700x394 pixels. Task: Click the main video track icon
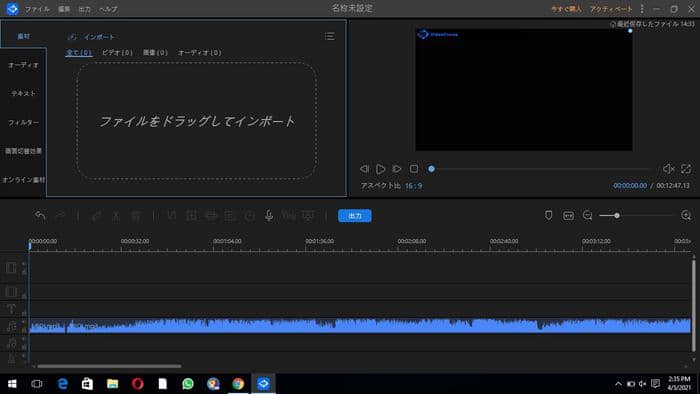pos(11,268)
